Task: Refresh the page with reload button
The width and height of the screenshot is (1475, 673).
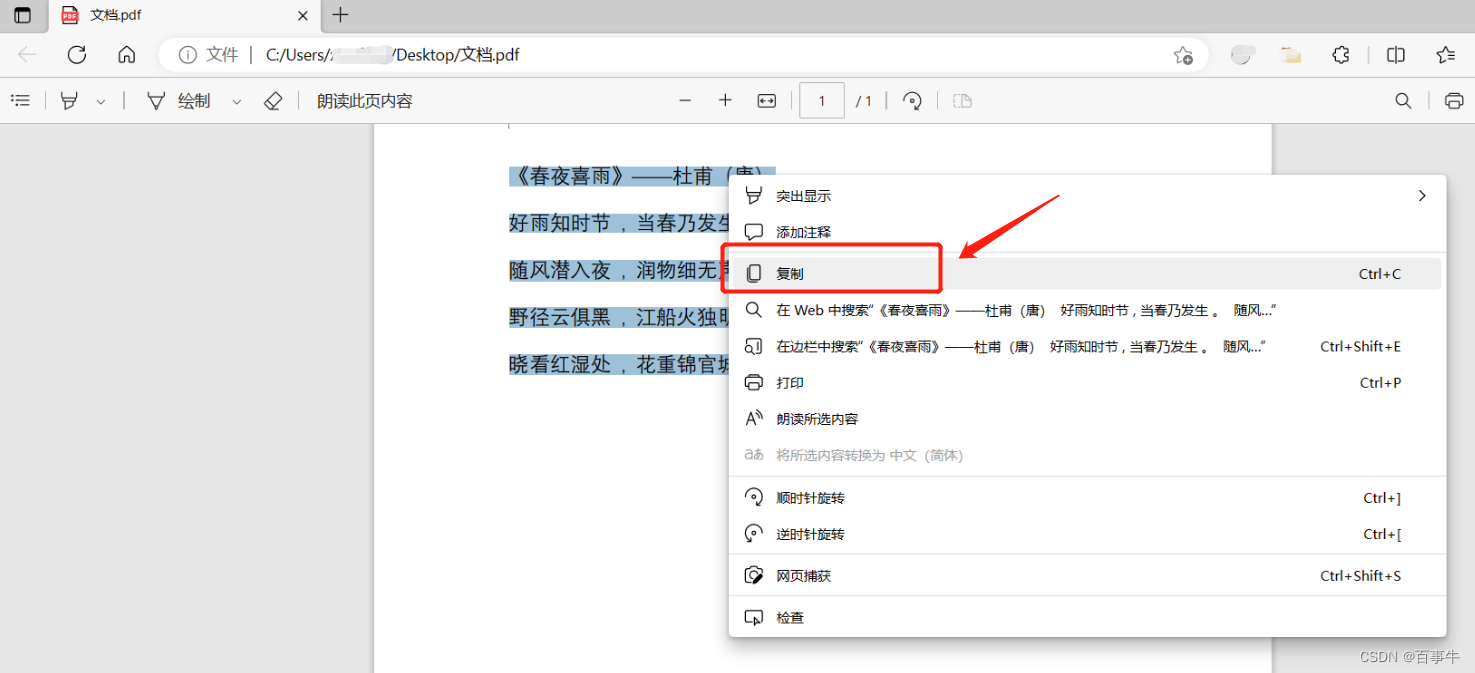Action: tap(77, 55)
